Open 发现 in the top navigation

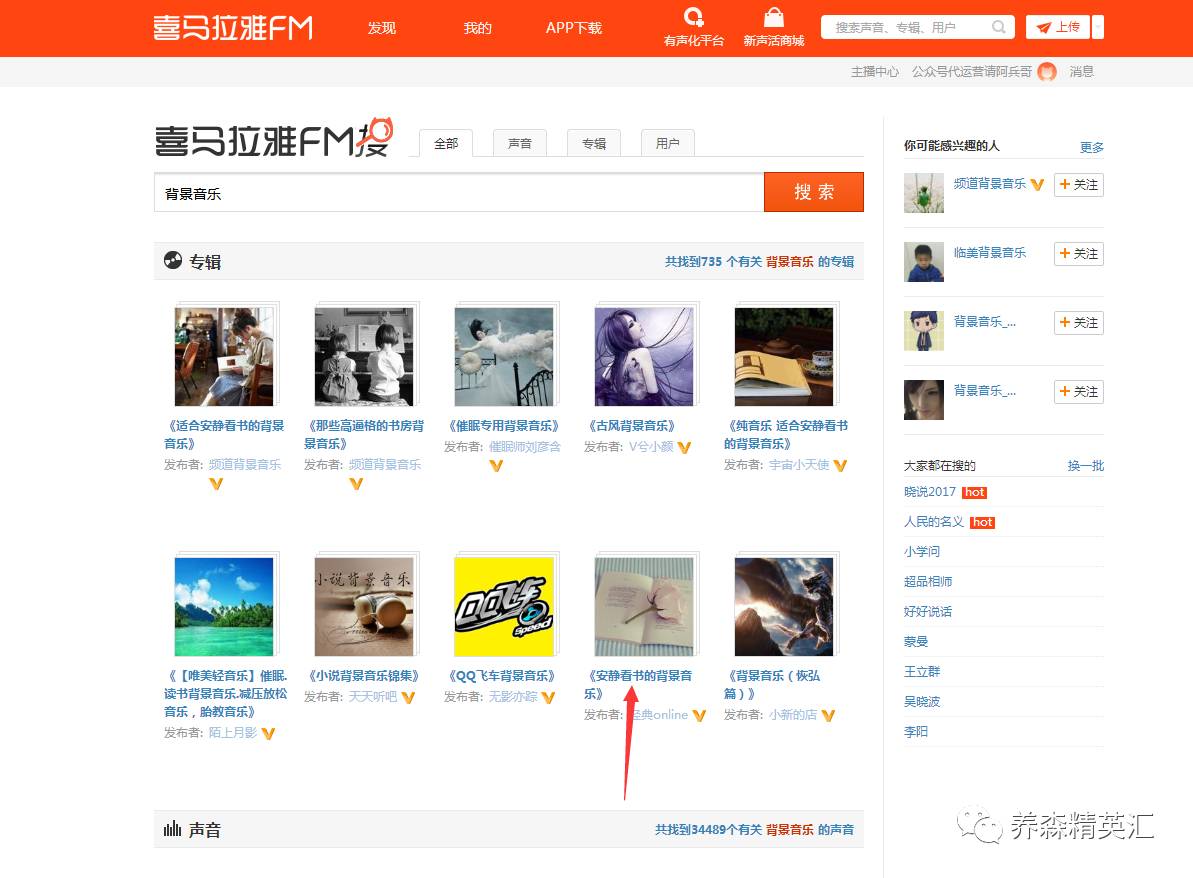pyautogui.click(x=382, y=28)
